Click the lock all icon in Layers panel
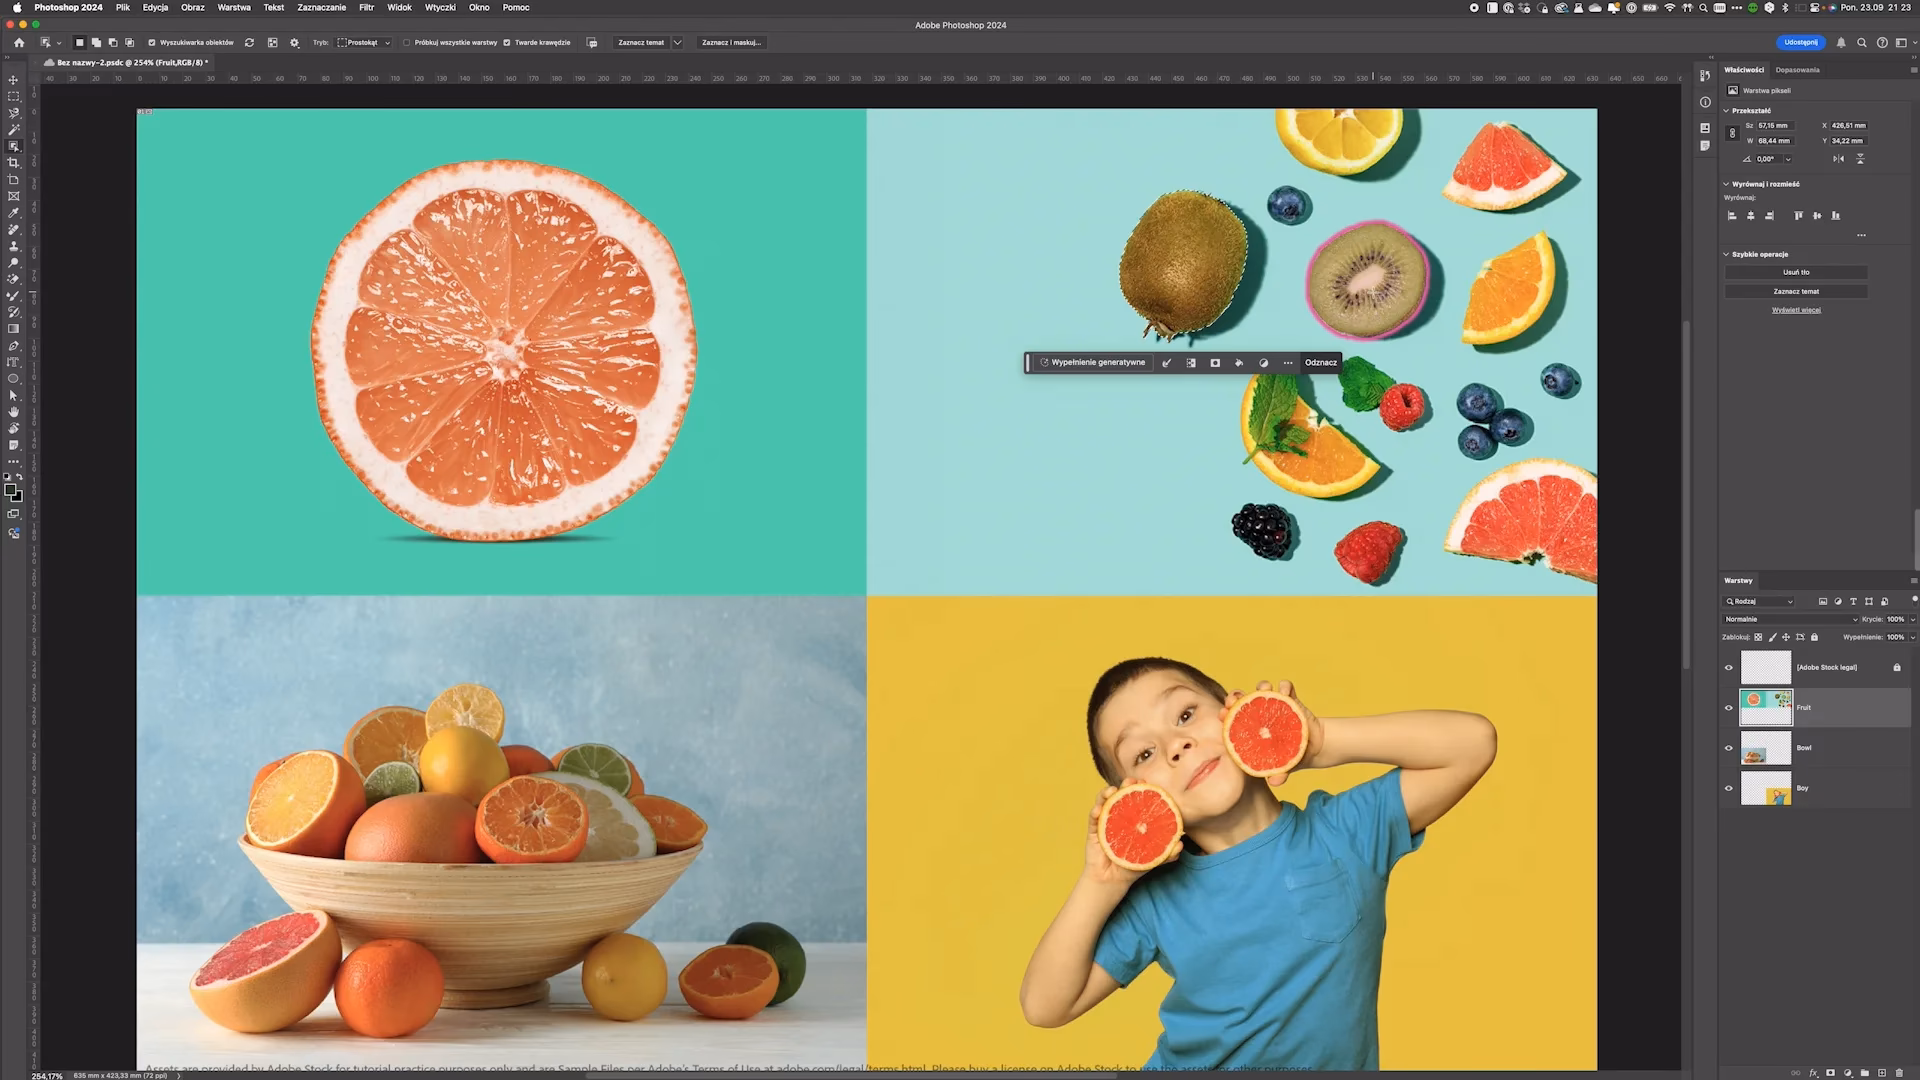Viewport: 1920px width, 1080px height. coord(1814,637)
